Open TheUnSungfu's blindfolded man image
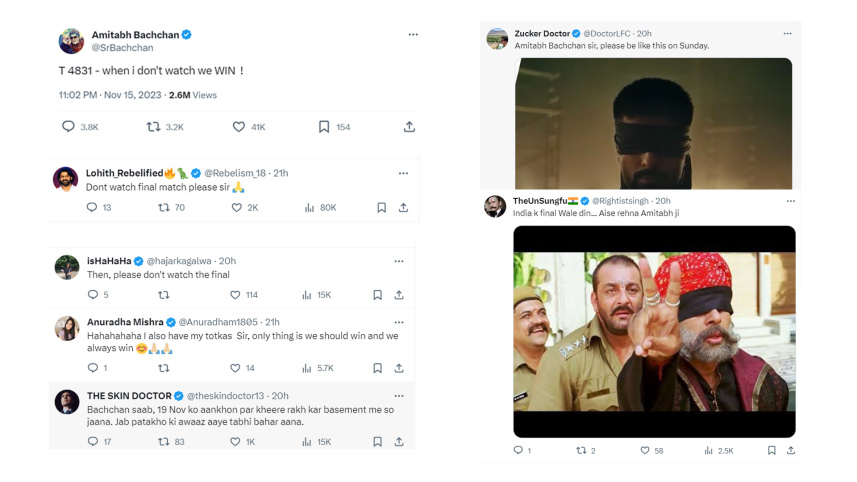This screenshot has height=482, width=857. (654, 331)
